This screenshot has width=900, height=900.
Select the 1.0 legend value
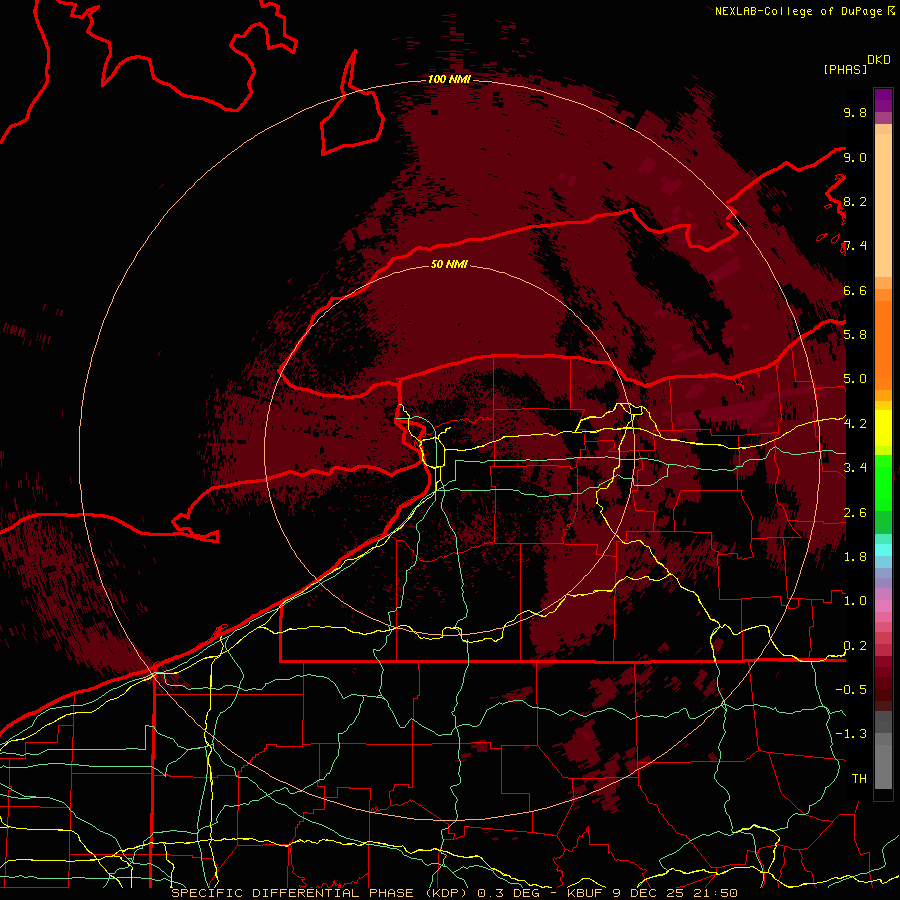(x=855, y=601)
